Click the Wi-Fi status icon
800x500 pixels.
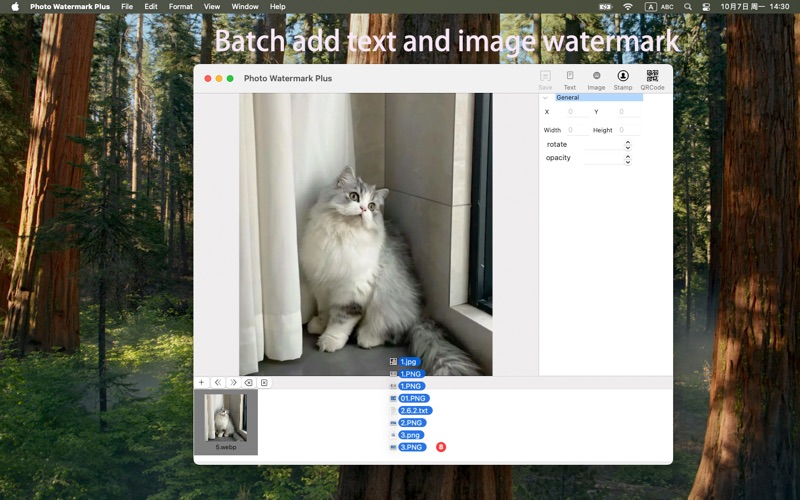point(628,7)
